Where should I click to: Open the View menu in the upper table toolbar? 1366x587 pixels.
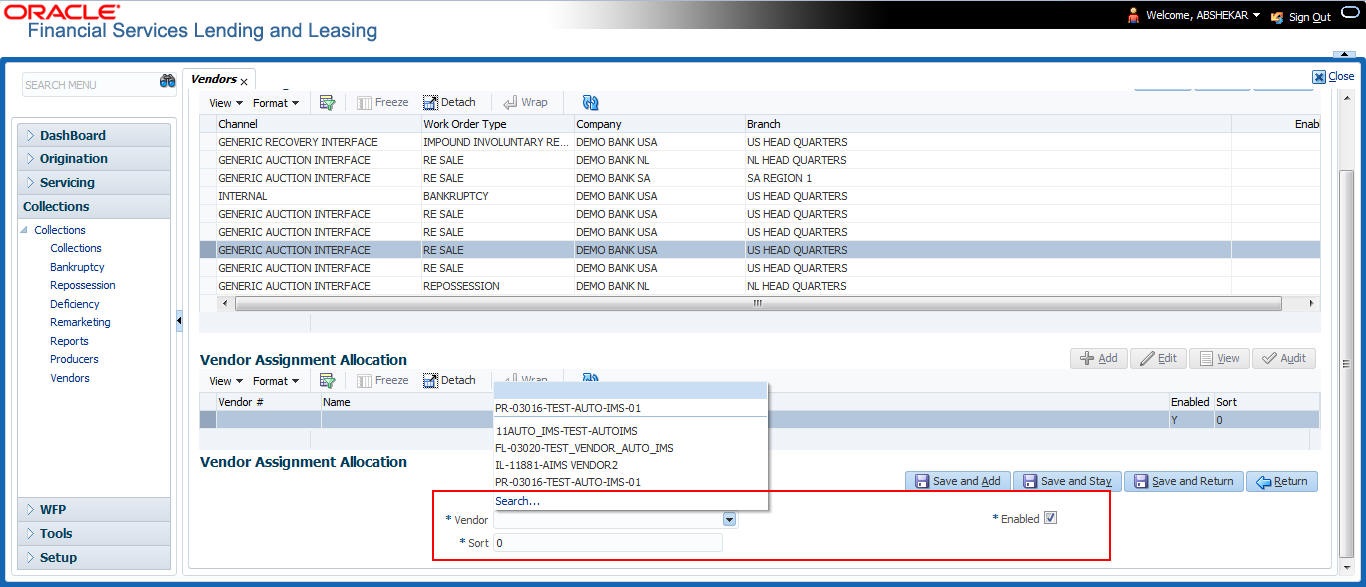pyautogui.click(x=225, y=103)
